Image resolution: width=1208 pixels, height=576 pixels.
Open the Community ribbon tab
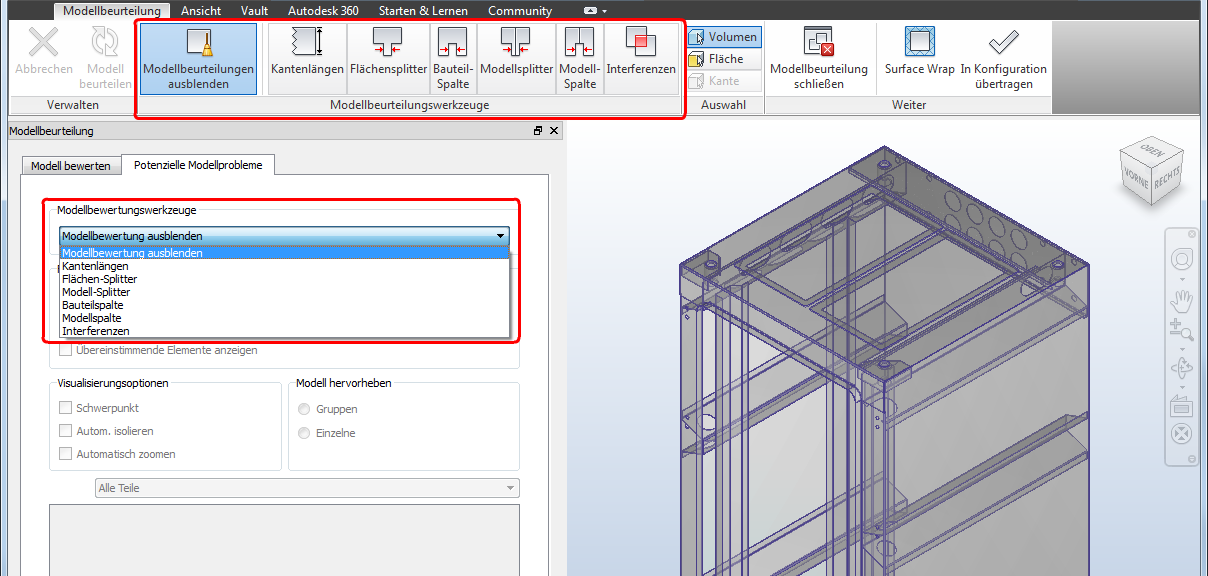[x=520, y=11]
